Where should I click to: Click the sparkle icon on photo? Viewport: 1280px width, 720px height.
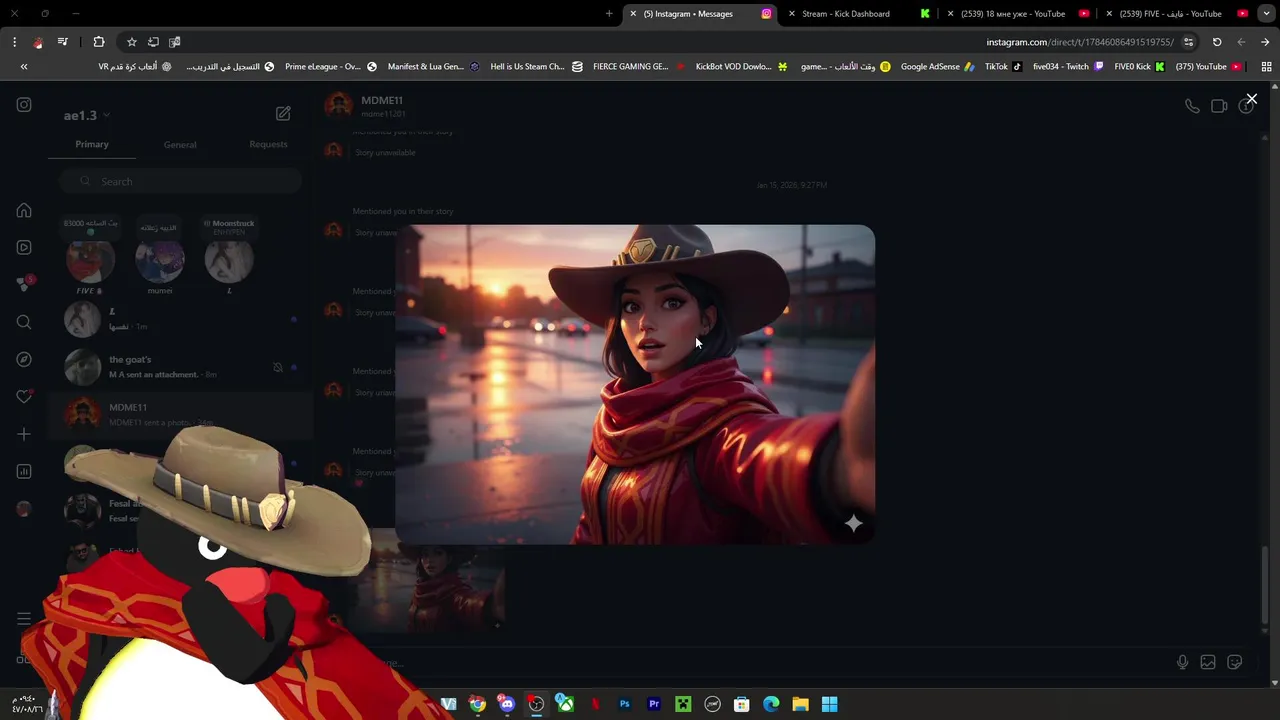pyautogui.click(x=853, y=523)
